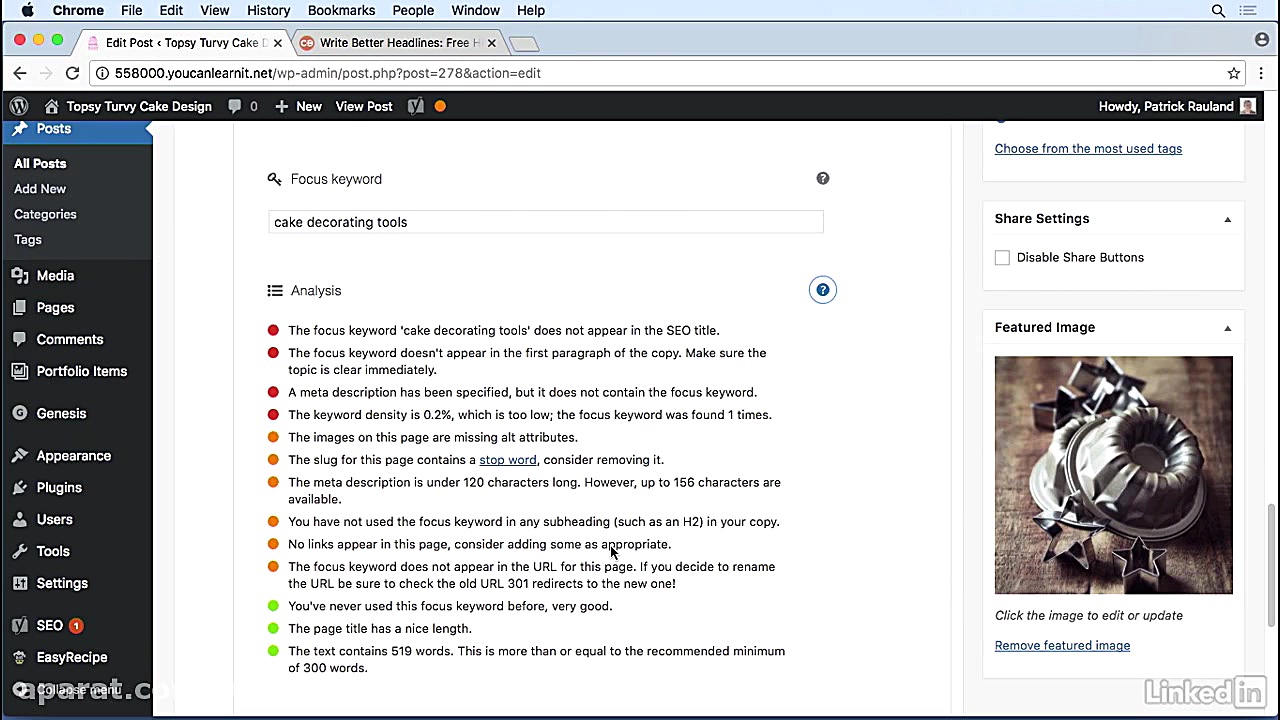Open the Chrome File menu
Viewport: 1280px width, 720px height.
[x=131, y=11]
